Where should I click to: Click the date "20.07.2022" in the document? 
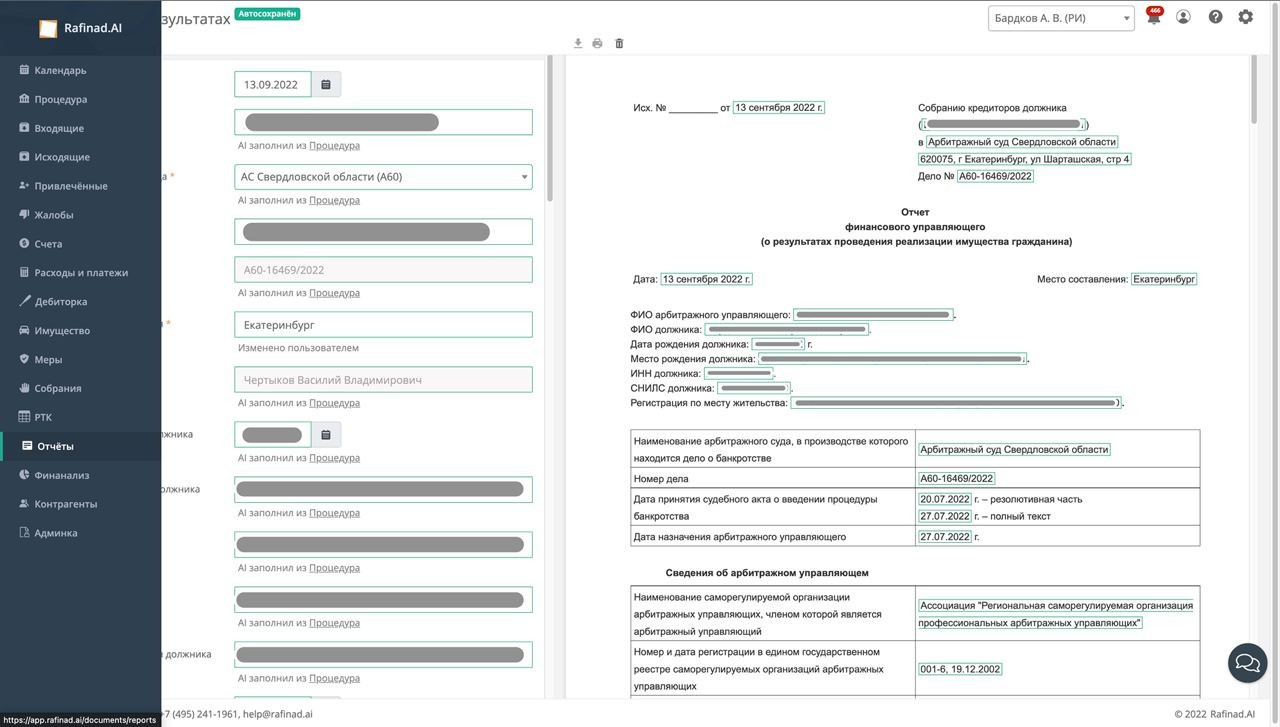point(945,499)
